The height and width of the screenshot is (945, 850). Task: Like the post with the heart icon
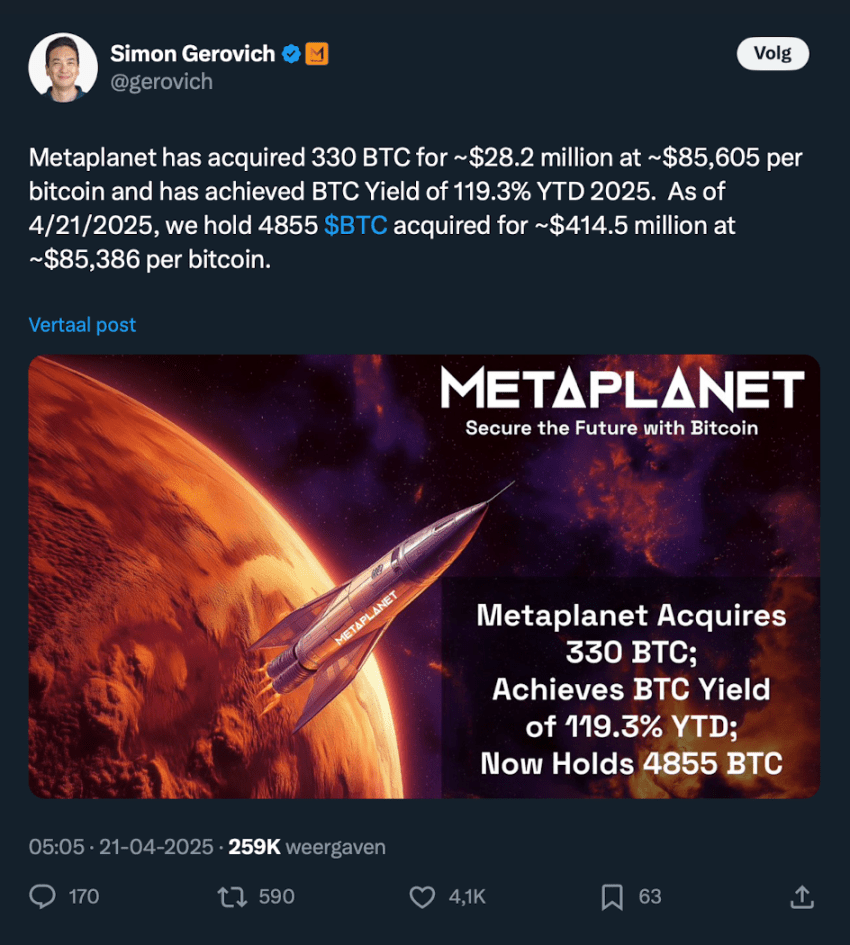click(422, 896)
